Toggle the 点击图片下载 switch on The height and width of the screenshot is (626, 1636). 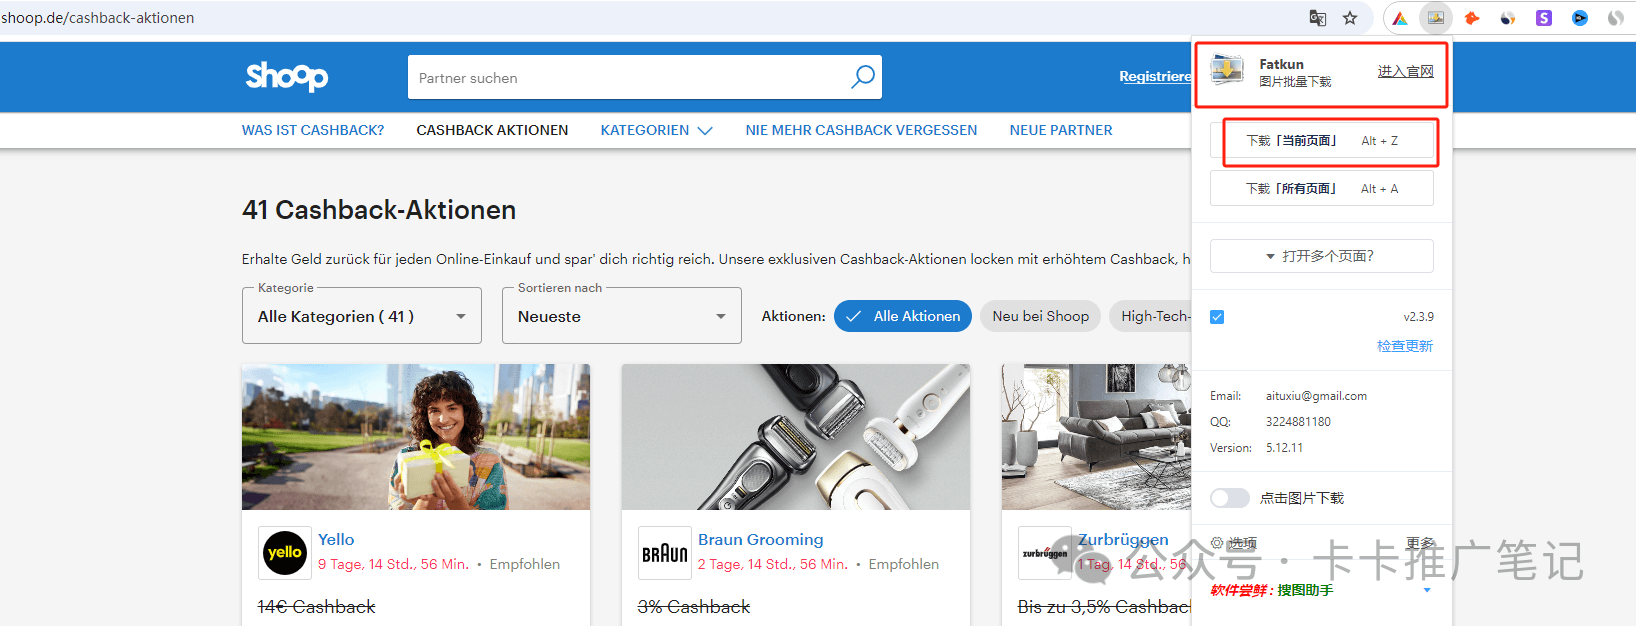click(x=1230, y=498)
